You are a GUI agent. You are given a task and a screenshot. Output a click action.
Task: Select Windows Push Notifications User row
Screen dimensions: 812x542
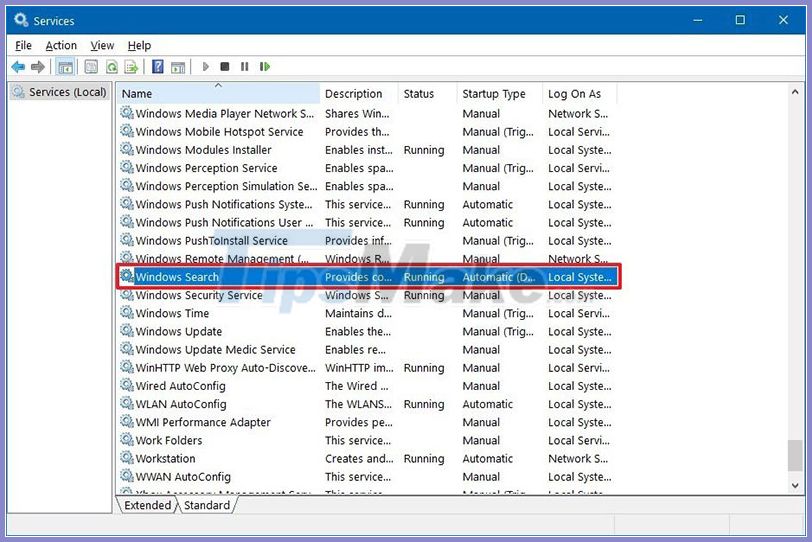point(367,222)
